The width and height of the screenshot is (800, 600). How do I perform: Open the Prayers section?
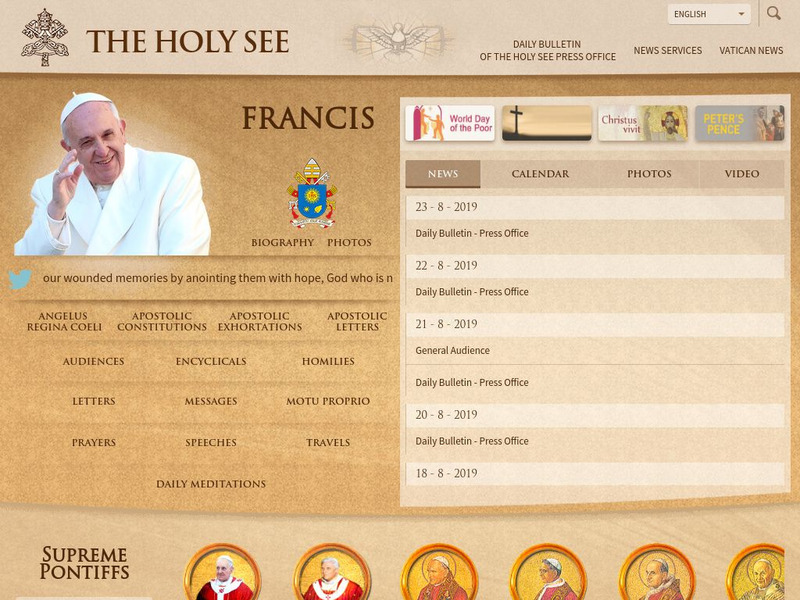pyautogui.click(x=93, y=442)
